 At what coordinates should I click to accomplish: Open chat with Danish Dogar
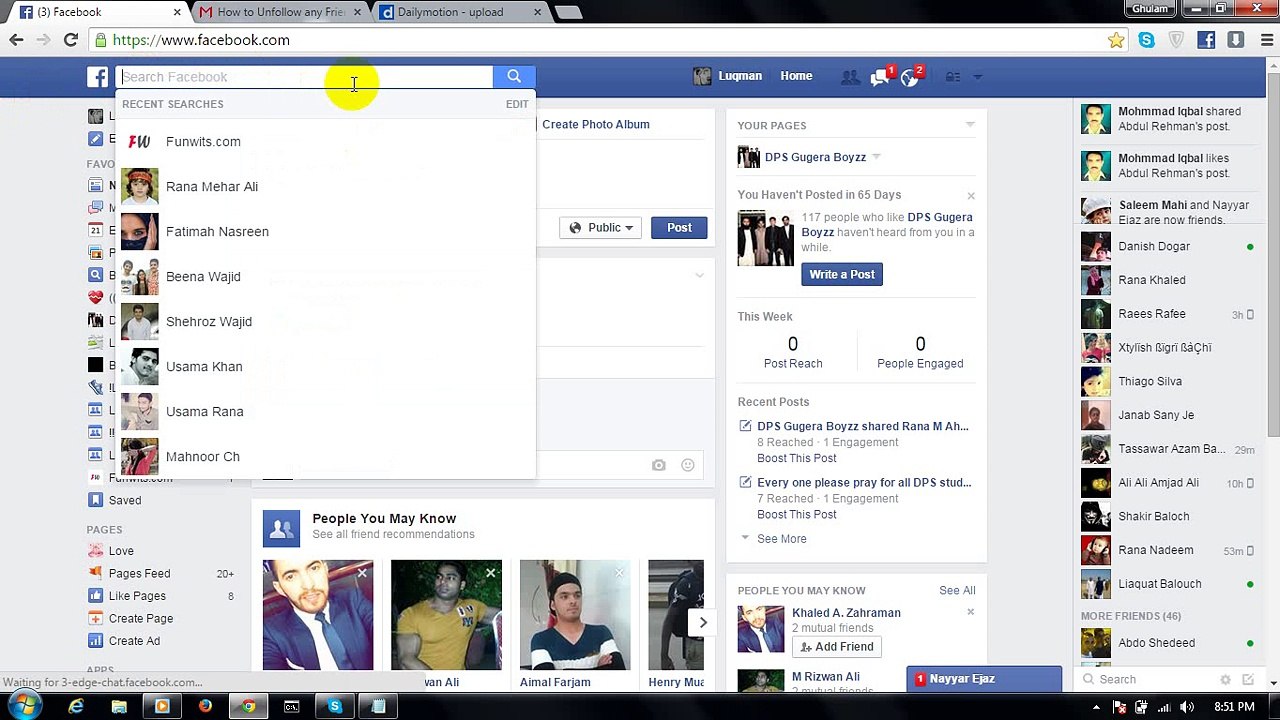(x=1168, y=246)
